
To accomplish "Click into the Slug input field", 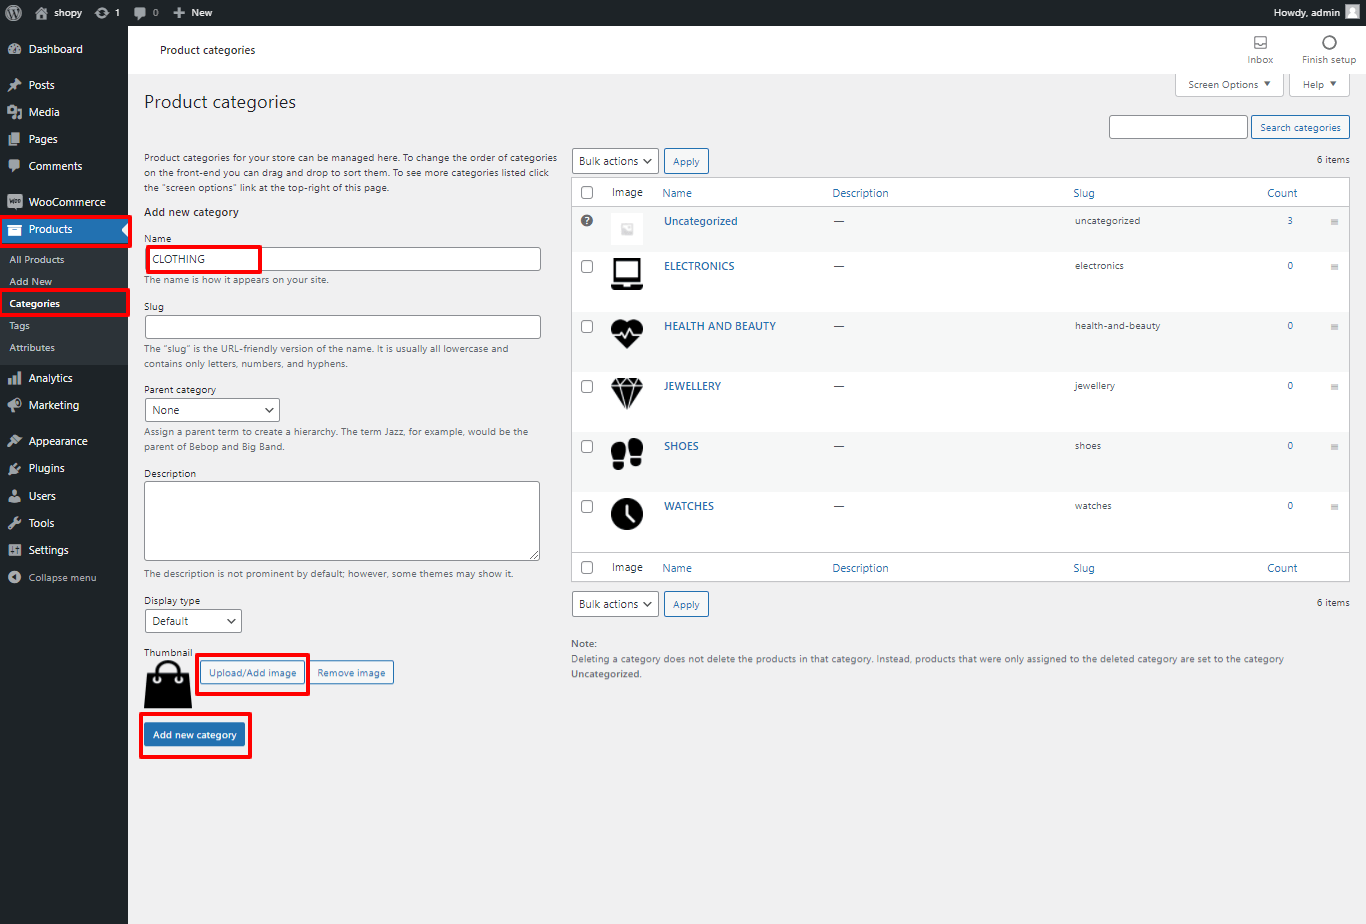I will point(342,327).
